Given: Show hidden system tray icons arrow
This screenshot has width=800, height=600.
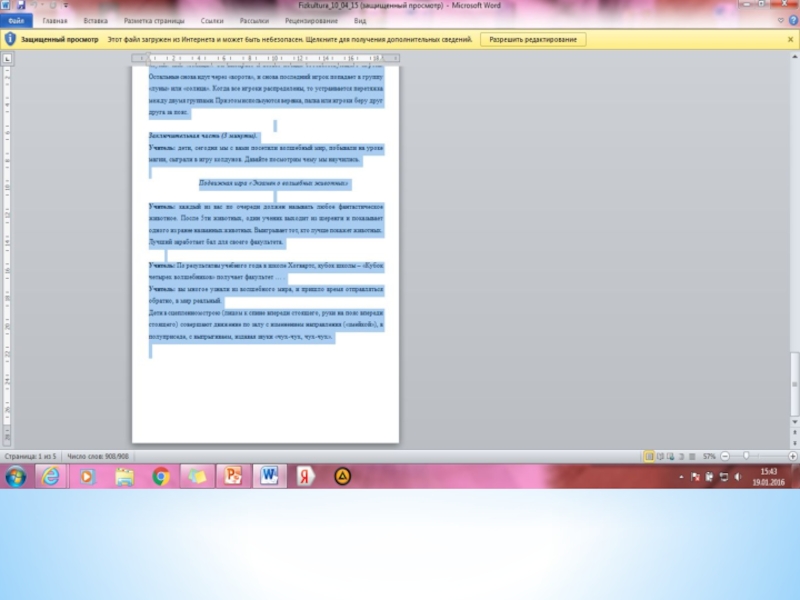Looking at the screenshot, I should [681, 477].
